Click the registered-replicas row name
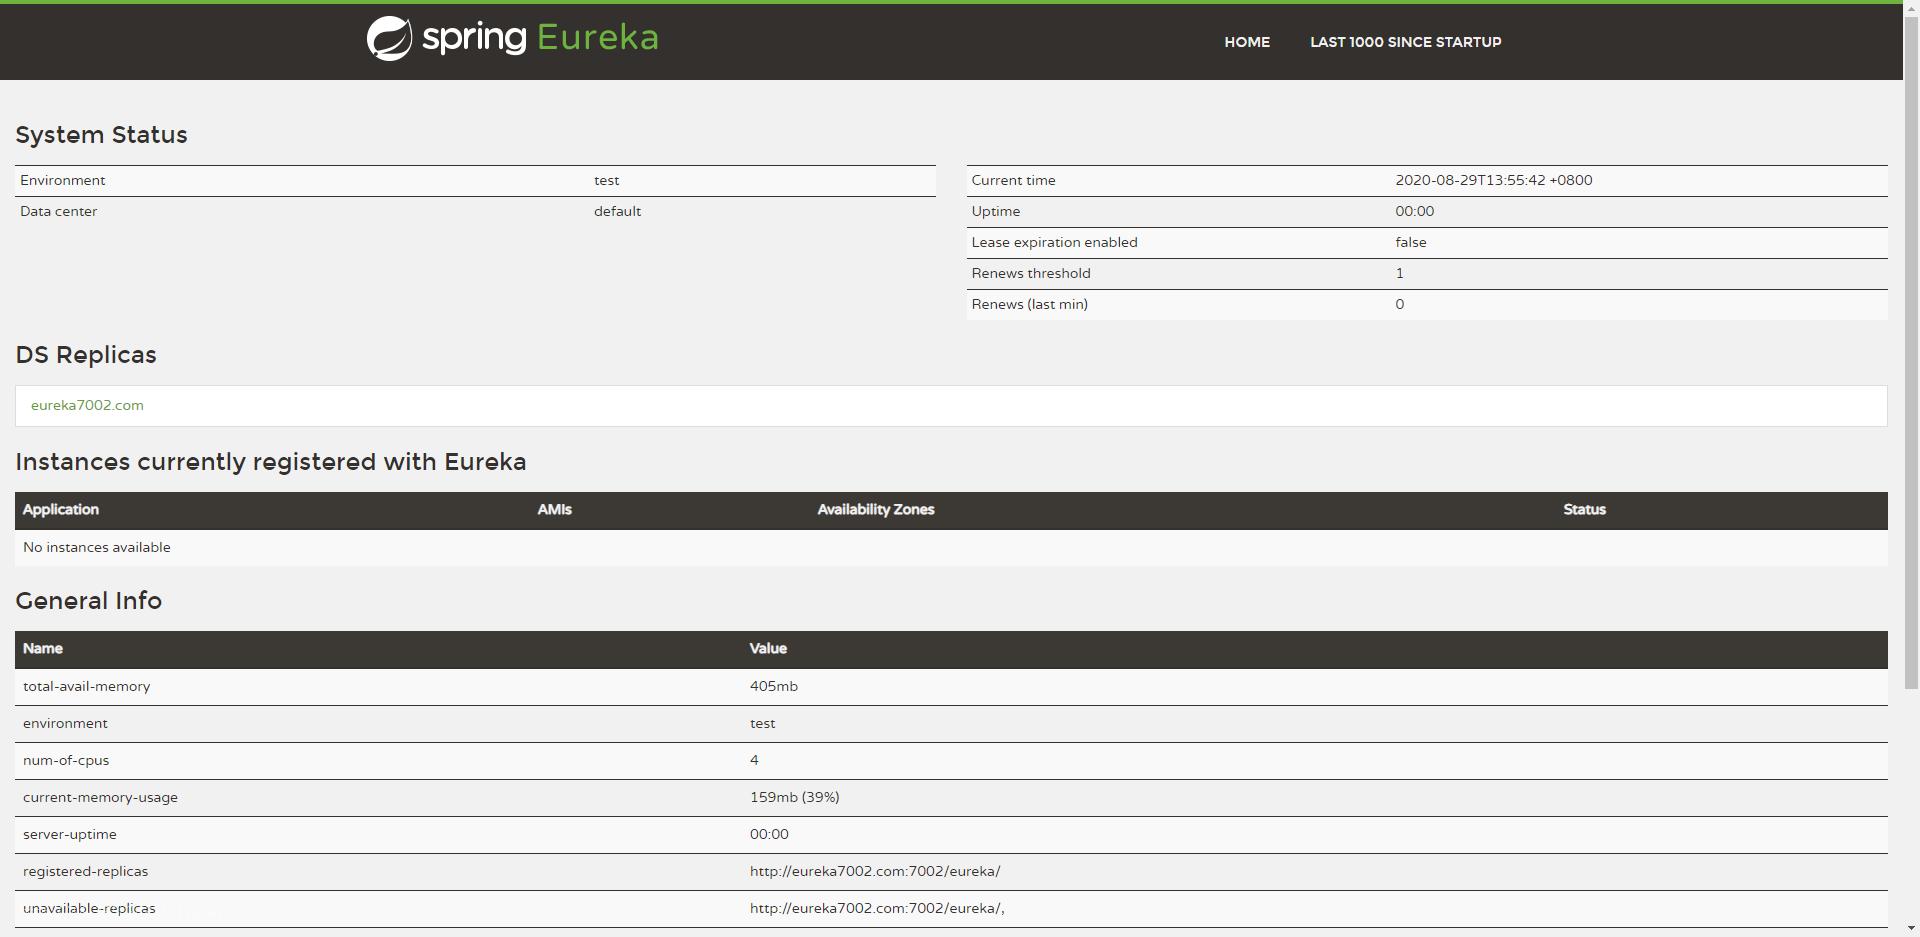 point(85,871)
